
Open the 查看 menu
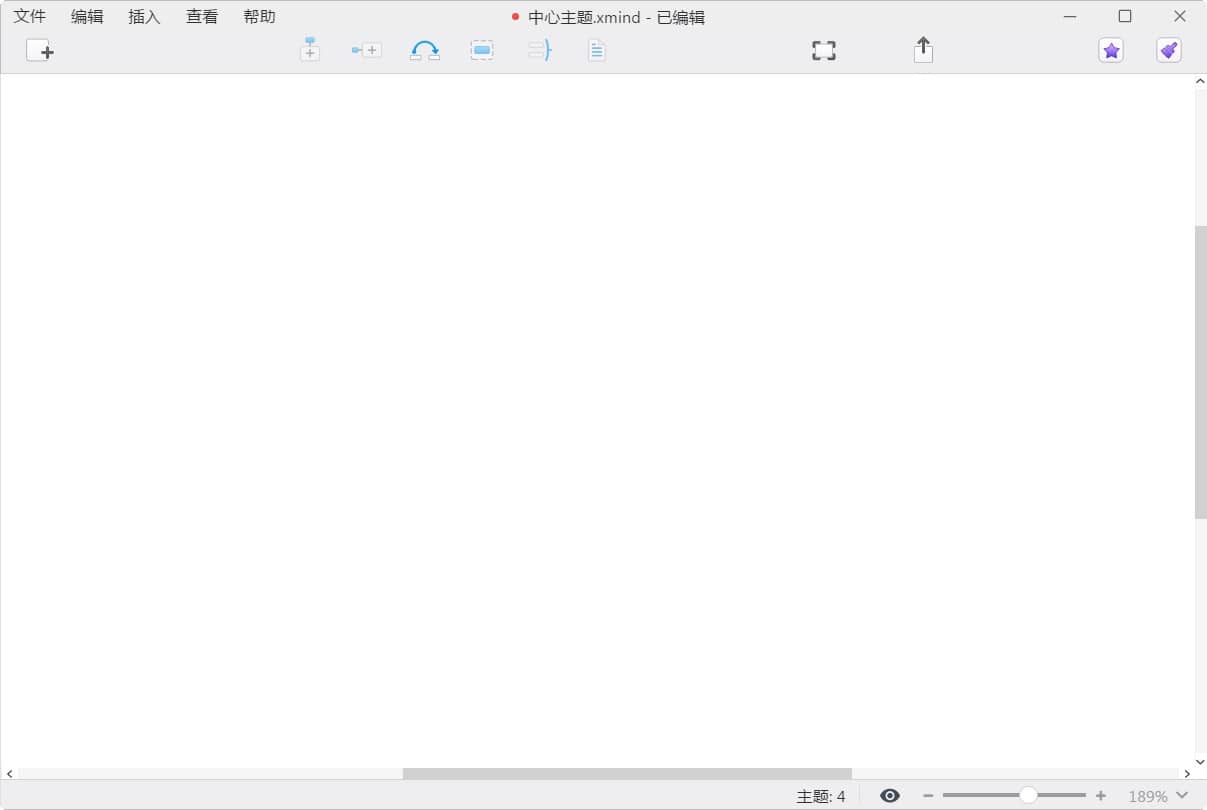click(202, 17)
